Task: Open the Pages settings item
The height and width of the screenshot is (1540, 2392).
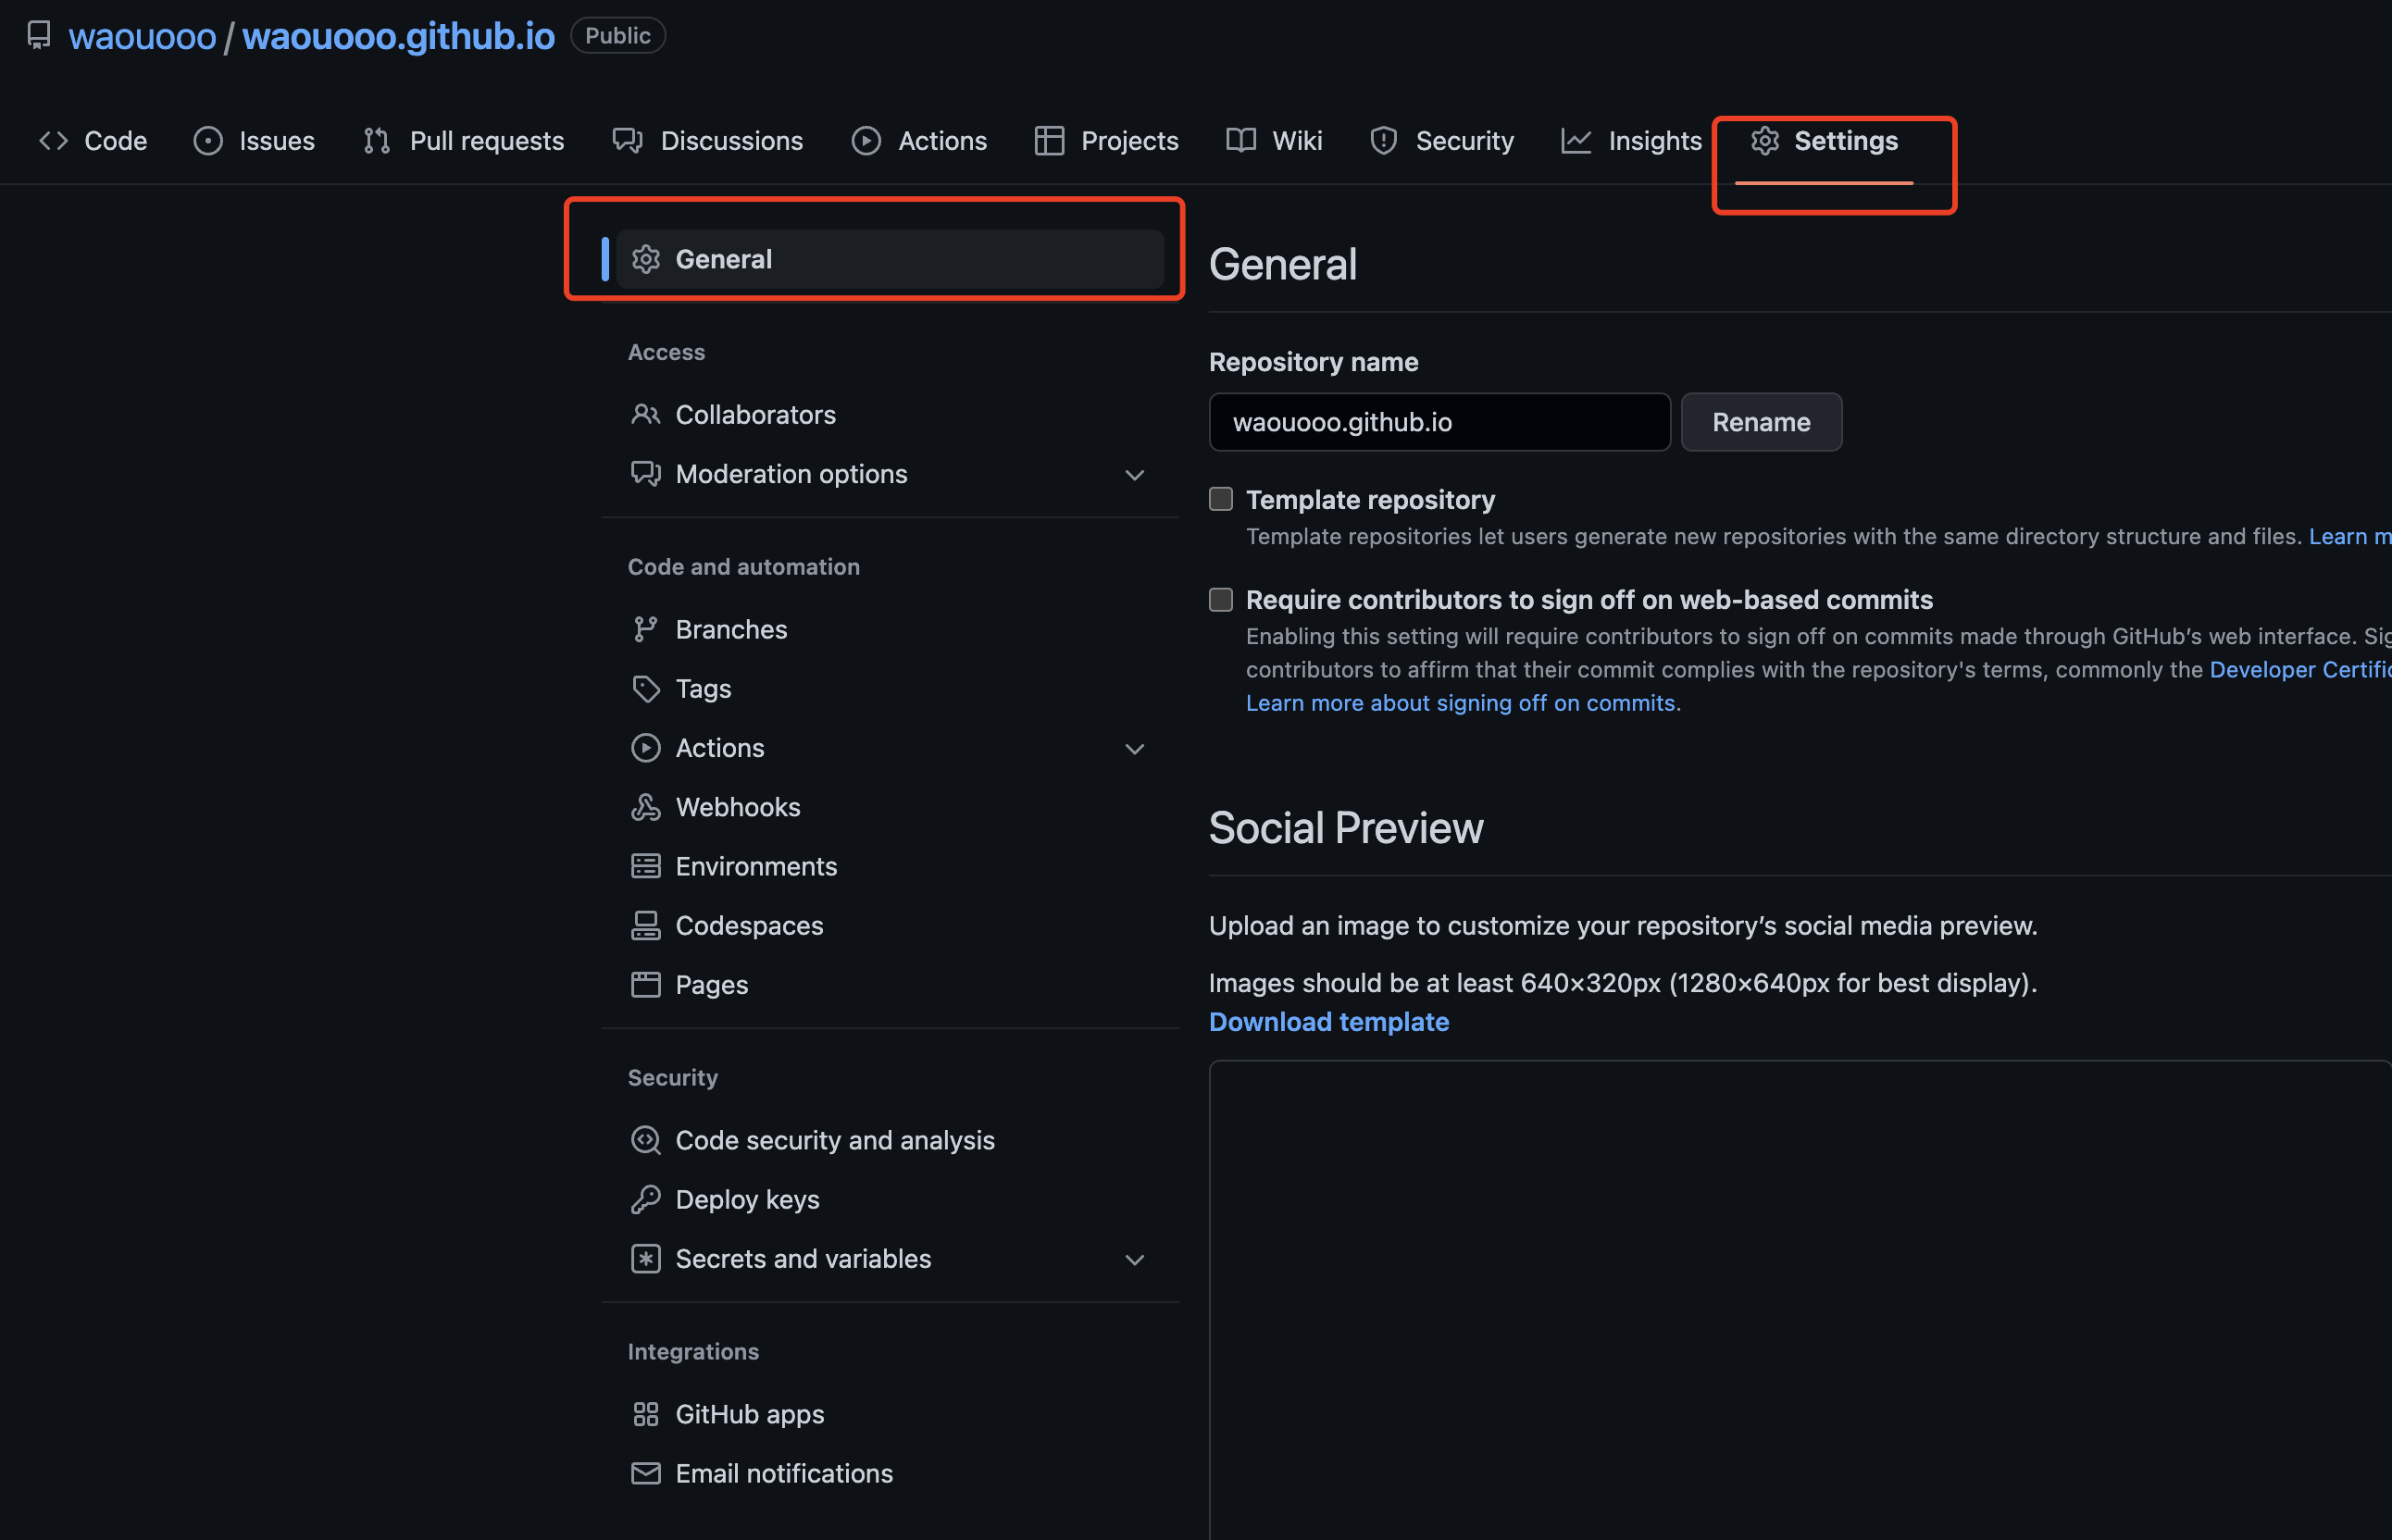Action: [711, 985]
